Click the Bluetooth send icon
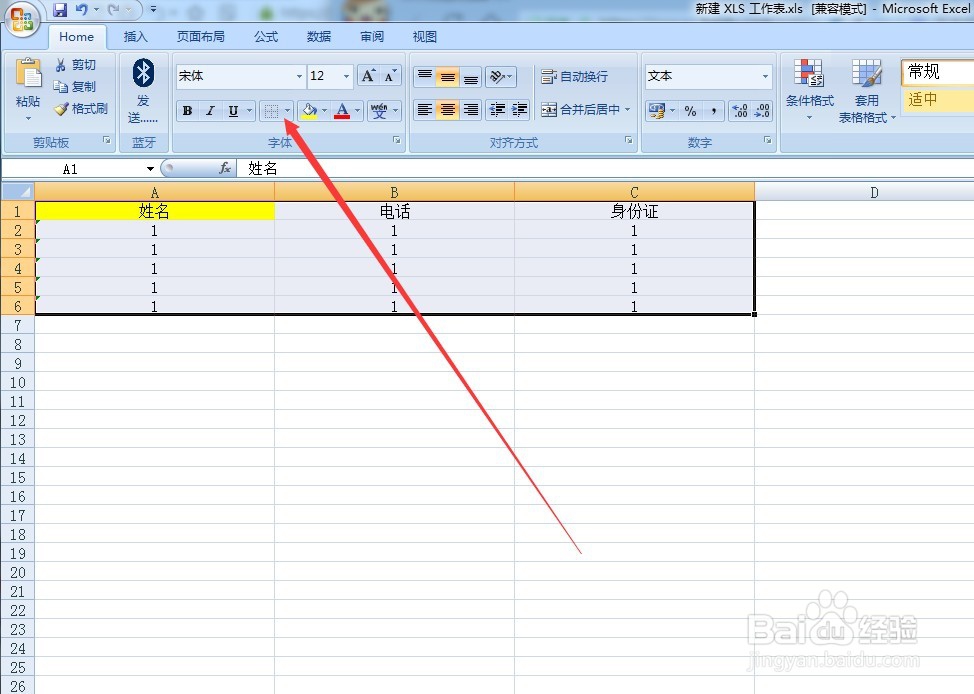 point(143,73)
